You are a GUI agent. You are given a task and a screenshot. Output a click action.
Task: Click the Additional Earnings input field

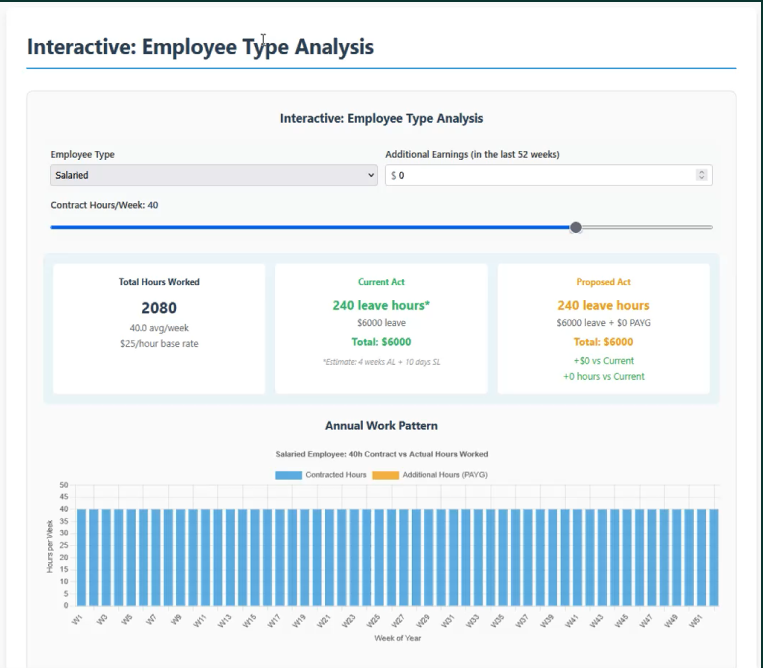tap(548, 175)
